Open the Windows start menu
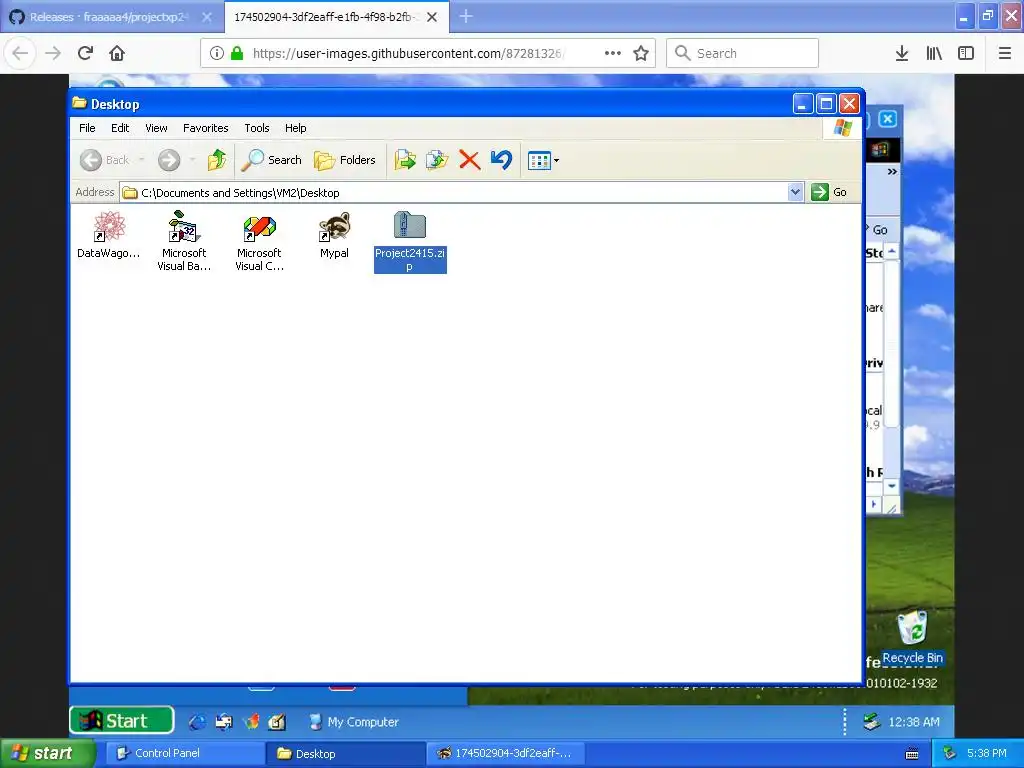Viewport: 1024px width, 768px height. 47,753
